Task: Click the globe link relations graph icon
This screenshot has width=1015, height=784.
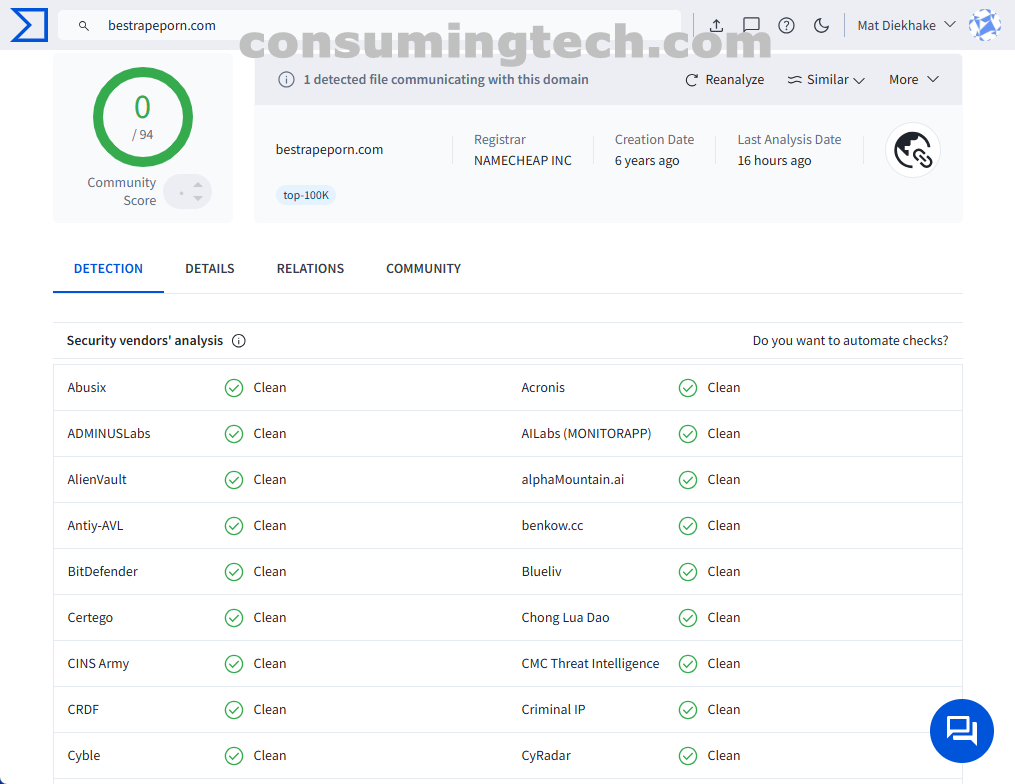Action: click(x=912, y=151)
